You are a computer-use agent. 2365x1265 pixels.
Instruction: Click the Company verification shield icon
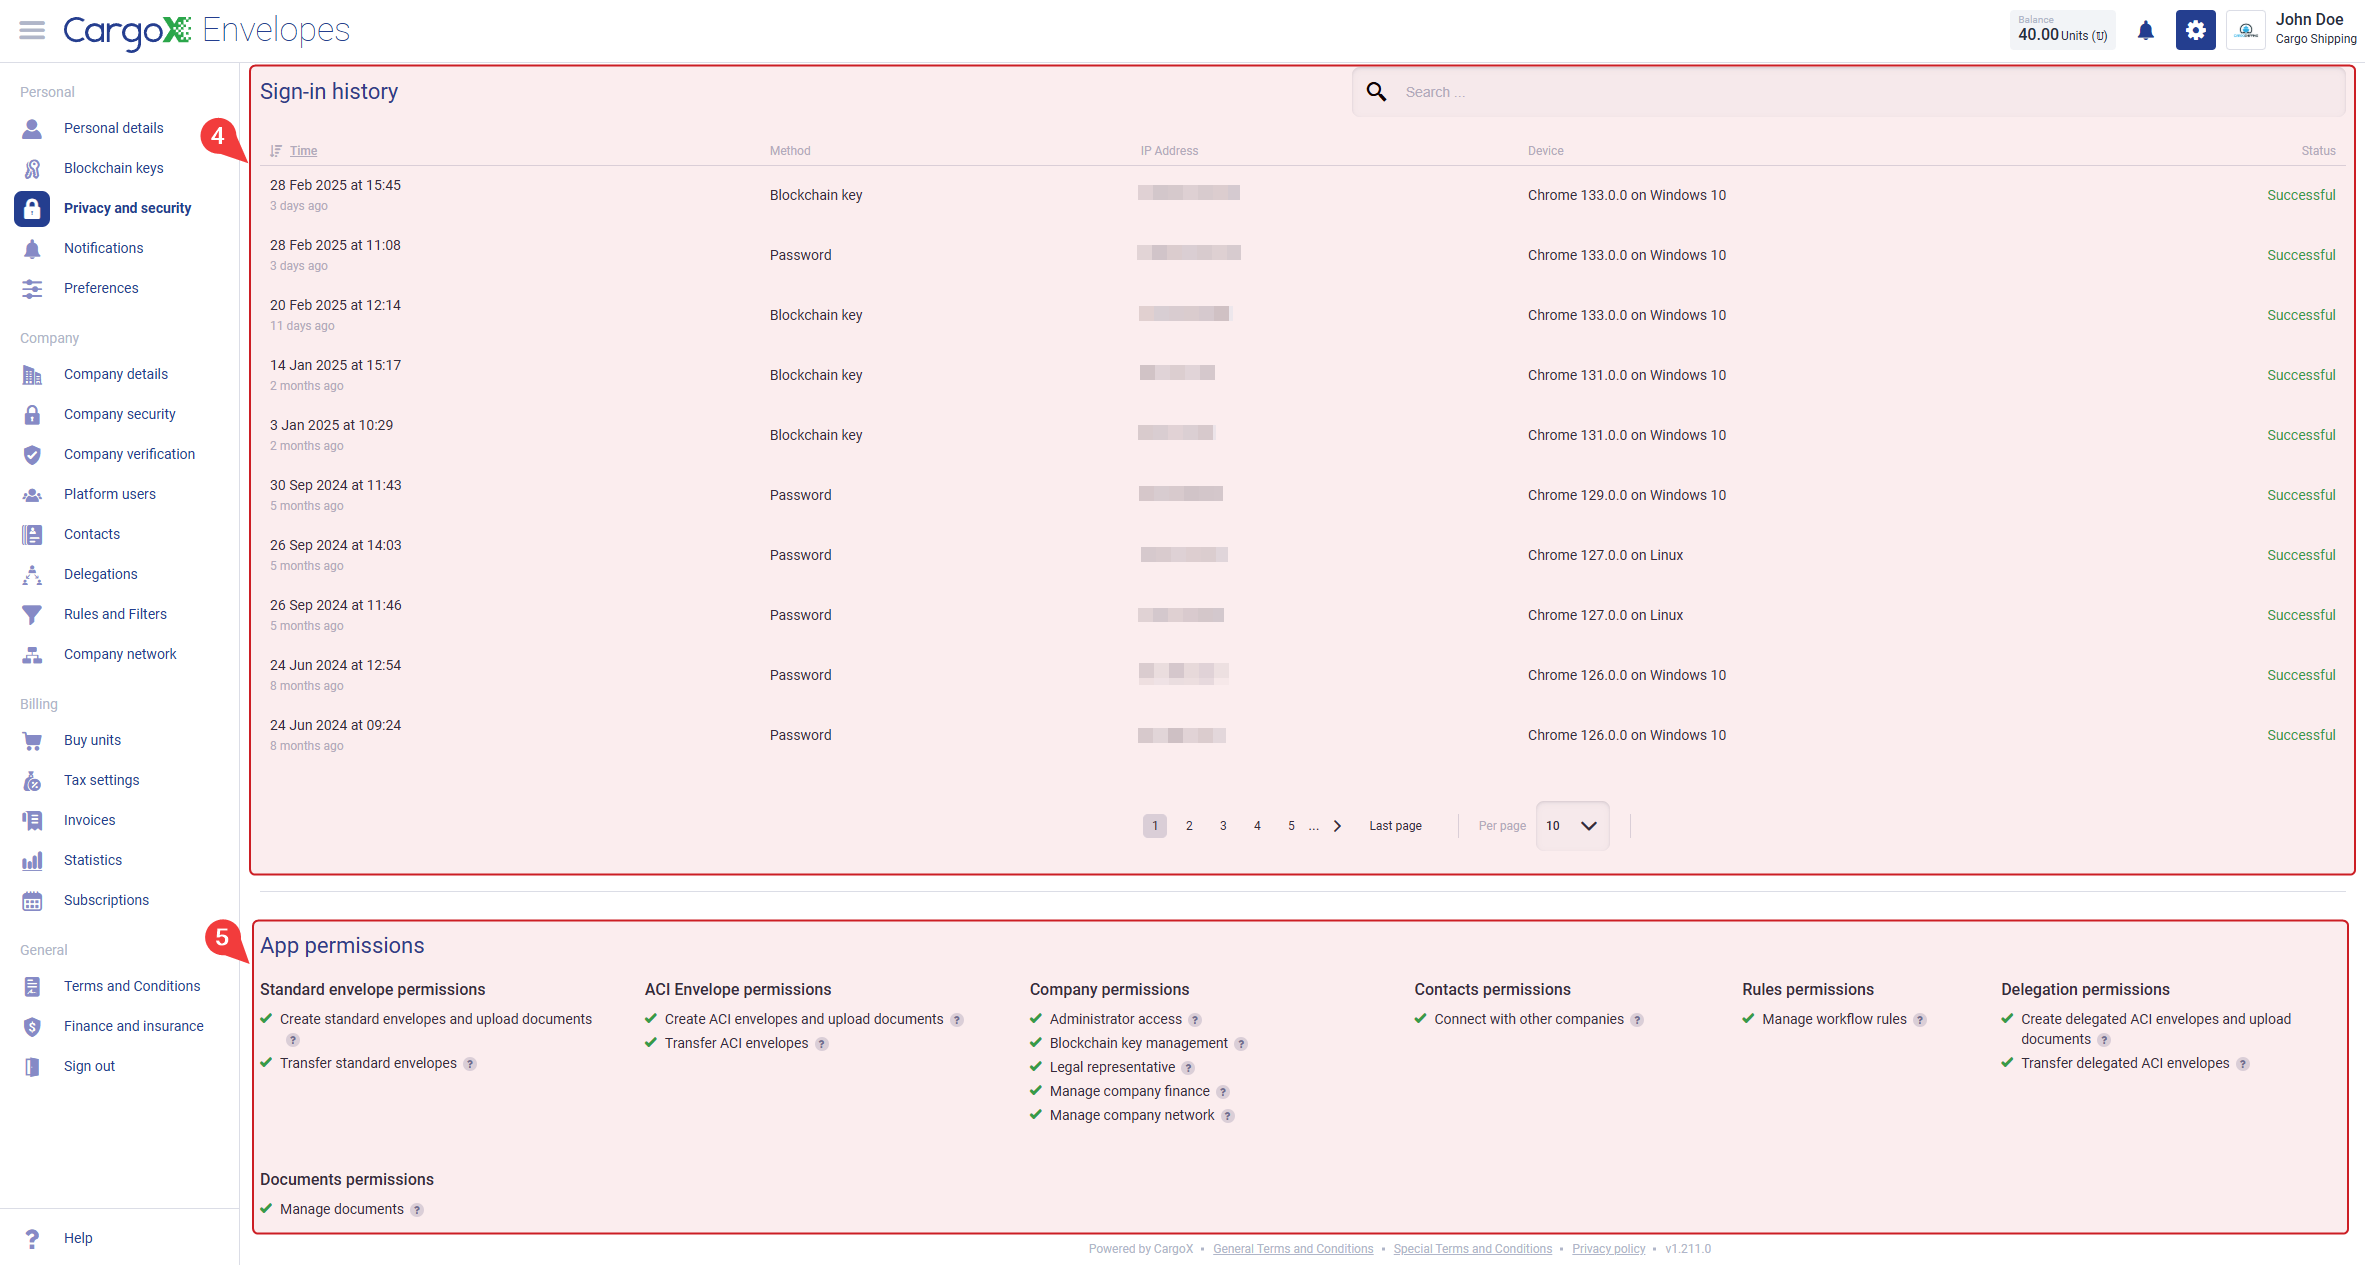[32, 454]
